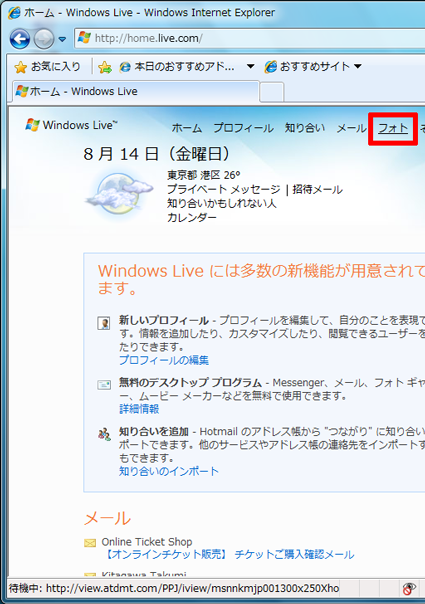Click the people icon beside 知り合いを追加
The image size is (425, 604).
[104, 435]
